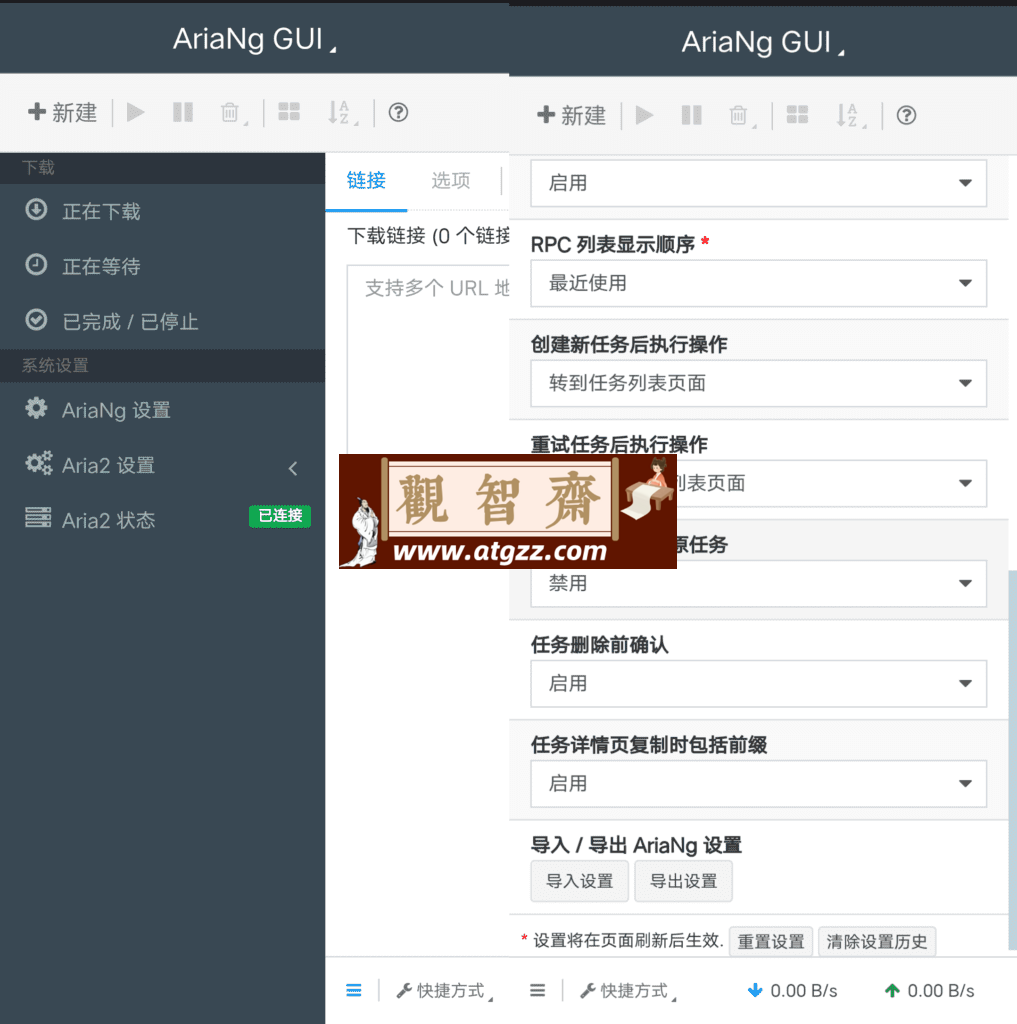Click the upload speed 0.00 B/s indicator
The height and width of the screenshot is (1024, 1017).
pyautogui.click(x=929, y=991)
